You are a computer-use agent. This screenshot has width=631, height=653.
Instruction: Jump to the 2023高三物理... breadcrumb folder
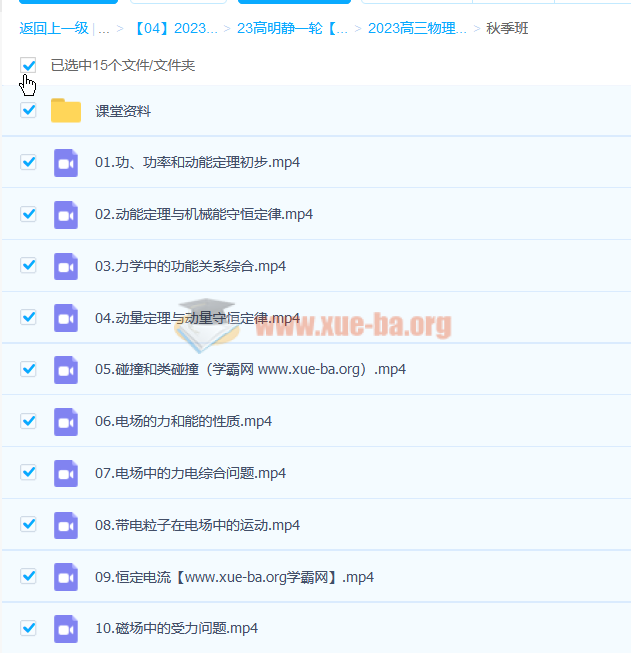coord(416,28)
